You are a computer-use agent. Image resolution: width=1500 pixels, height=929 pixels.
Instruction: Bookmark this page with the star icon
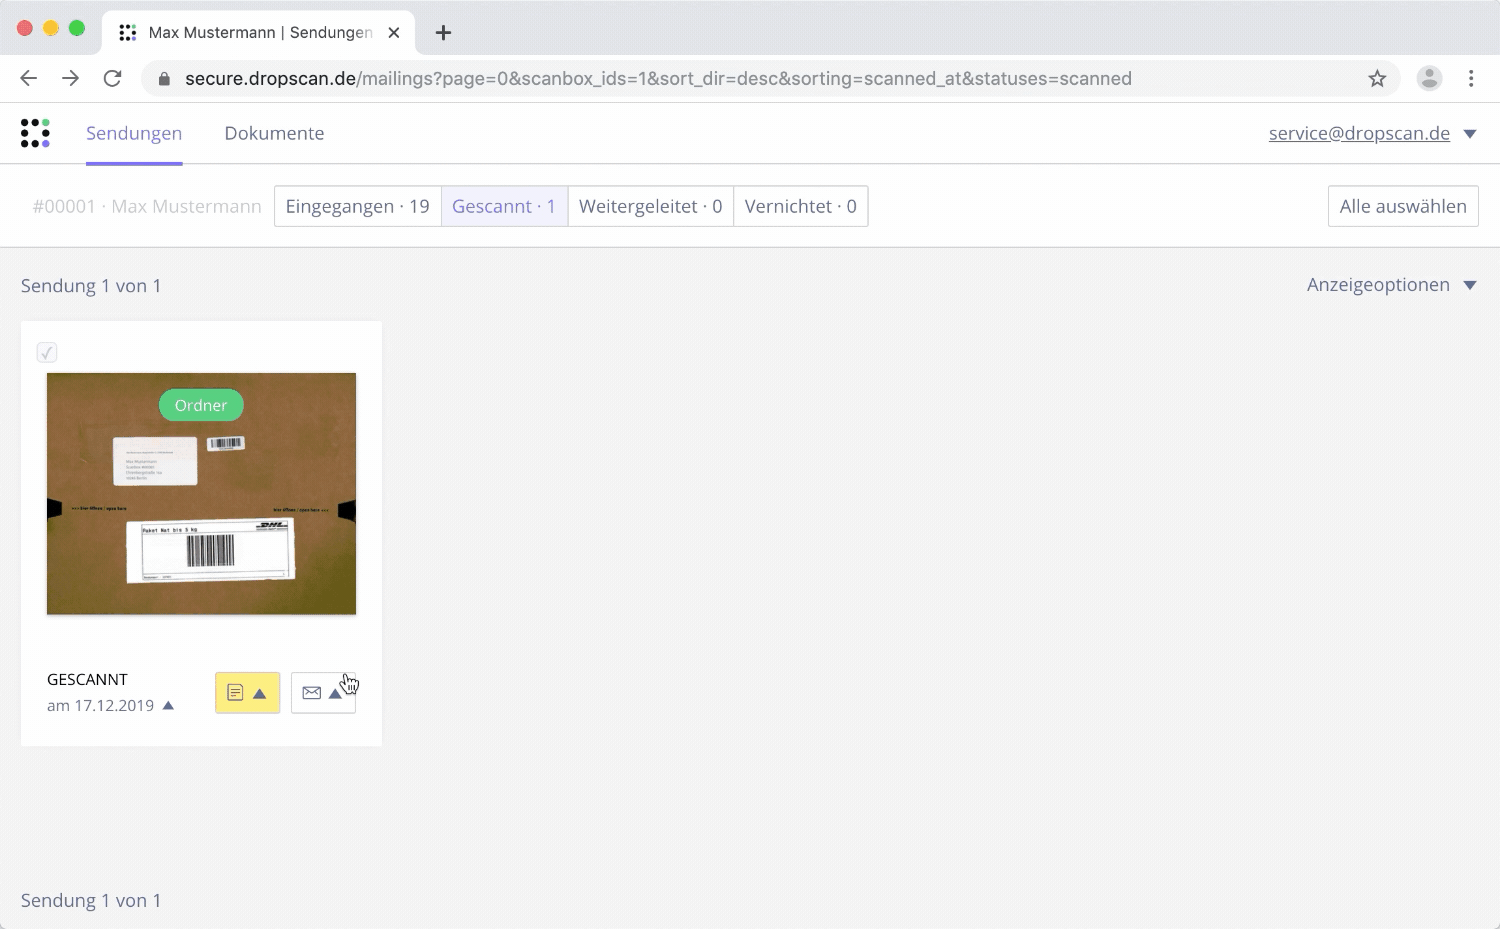click(1377, 79)
